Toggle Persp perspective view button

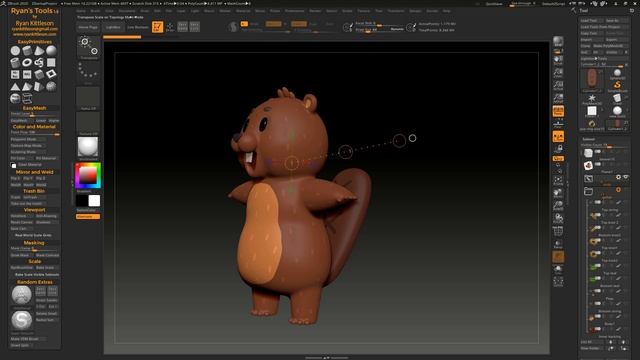558,111
